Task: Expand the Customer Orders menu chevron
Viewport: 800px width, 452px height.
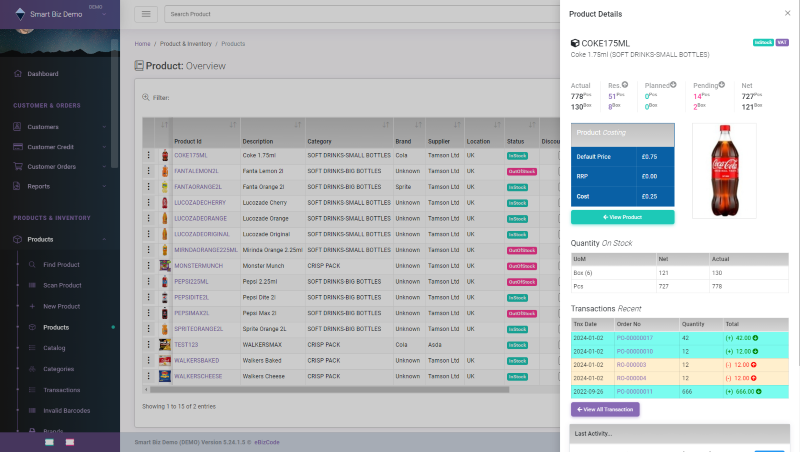Action: pos(104,166)
